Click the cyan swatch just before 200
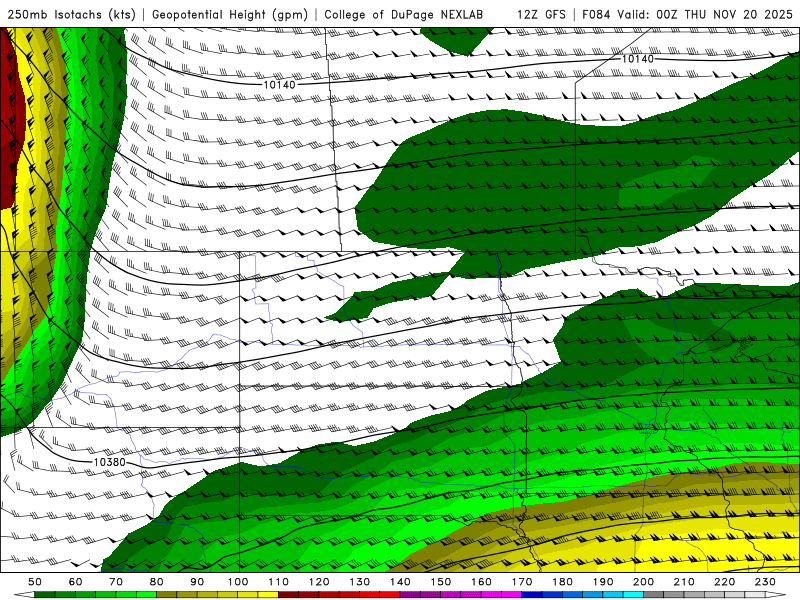Viewport: 800px width, 600px height. pyautogui.click(x=633, y=595)
